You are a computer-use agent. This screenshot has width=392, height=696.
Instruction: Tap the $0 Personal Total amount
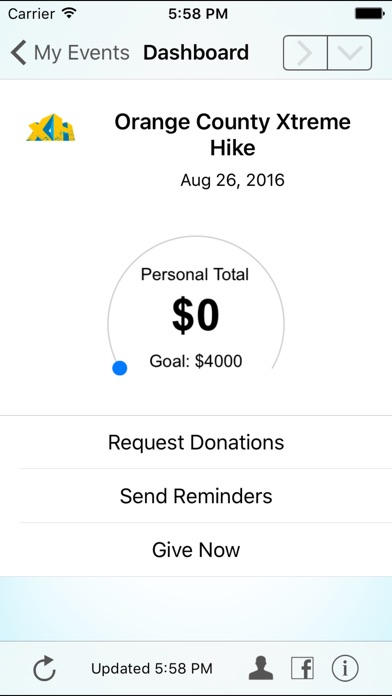[x=196, y=316]
